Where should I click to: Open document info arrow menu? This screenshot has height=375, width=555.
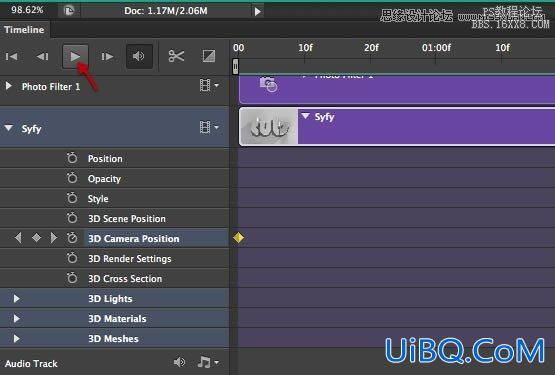point(257,11)
